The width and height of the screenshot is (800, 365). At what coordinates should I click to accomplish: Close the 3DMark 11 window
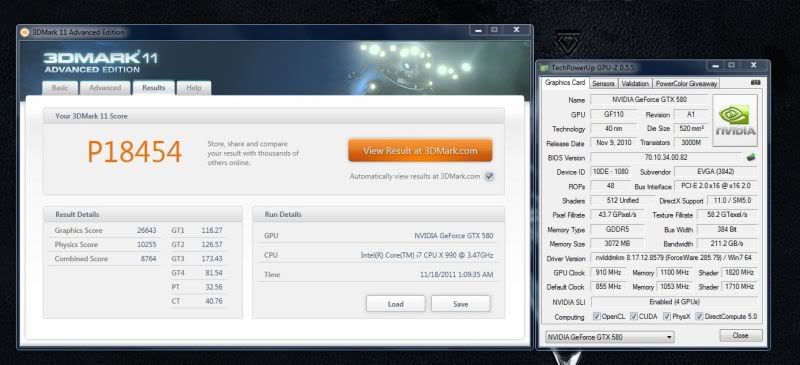click(x=516, y=30)
